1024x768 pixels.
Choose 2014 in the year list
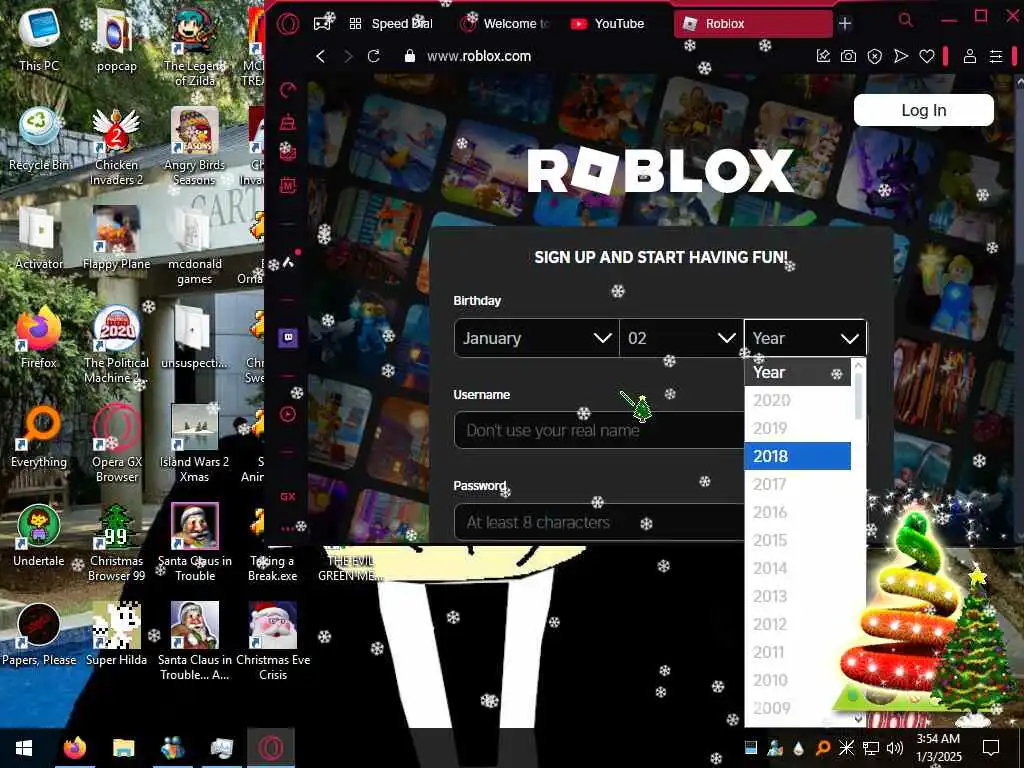click(797, 568)
